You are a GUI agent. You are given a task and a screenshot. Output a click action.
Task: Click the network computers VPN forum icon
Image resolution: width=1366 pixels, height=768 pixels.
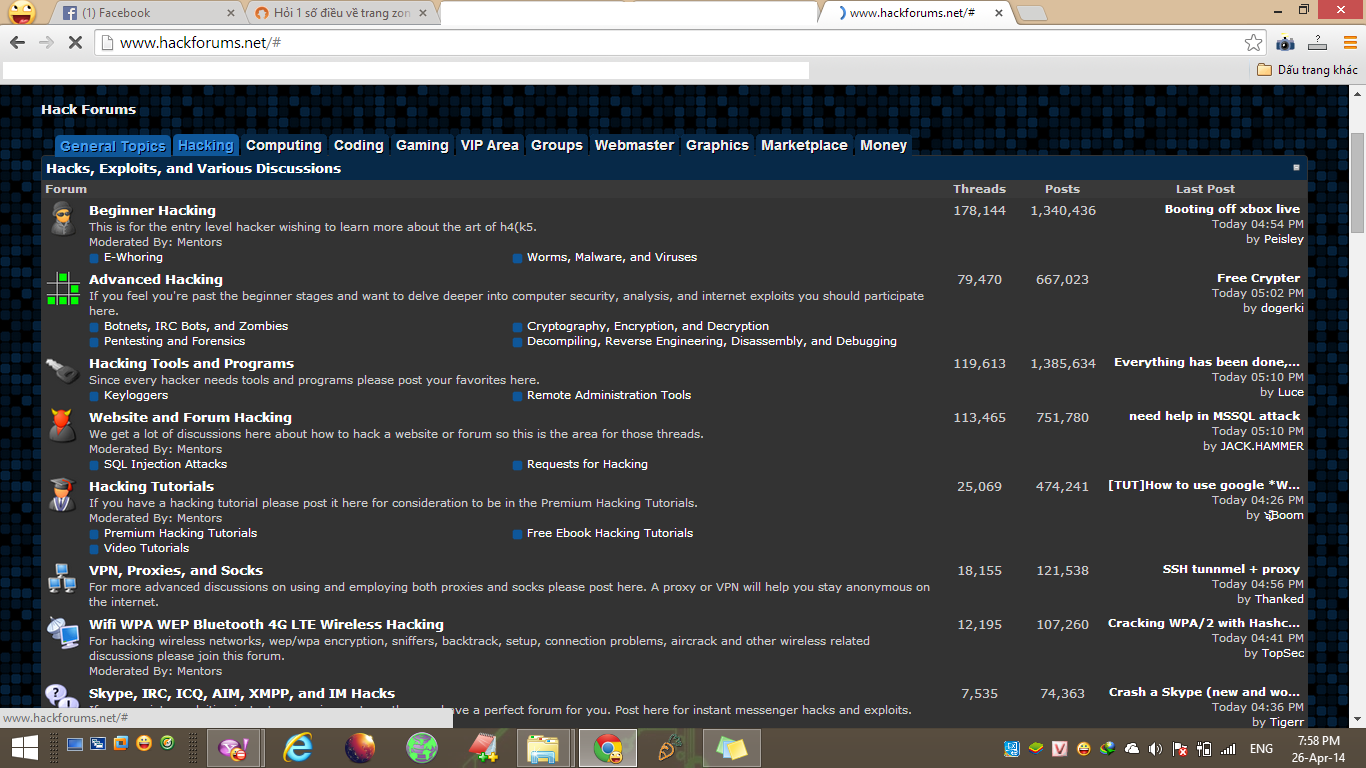tap(62, 578)
